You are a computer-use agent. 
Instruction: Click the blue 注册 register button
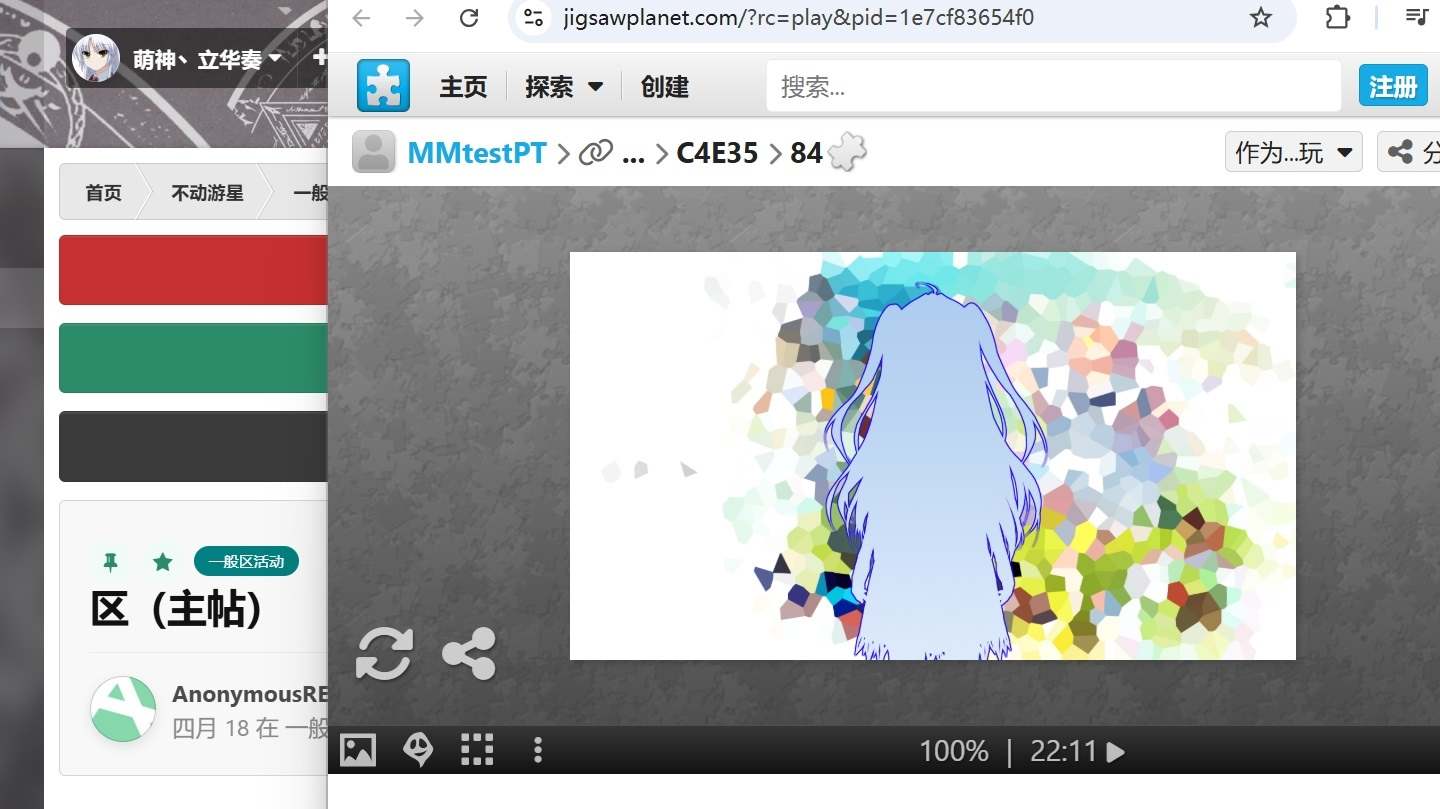point(1393,86)
